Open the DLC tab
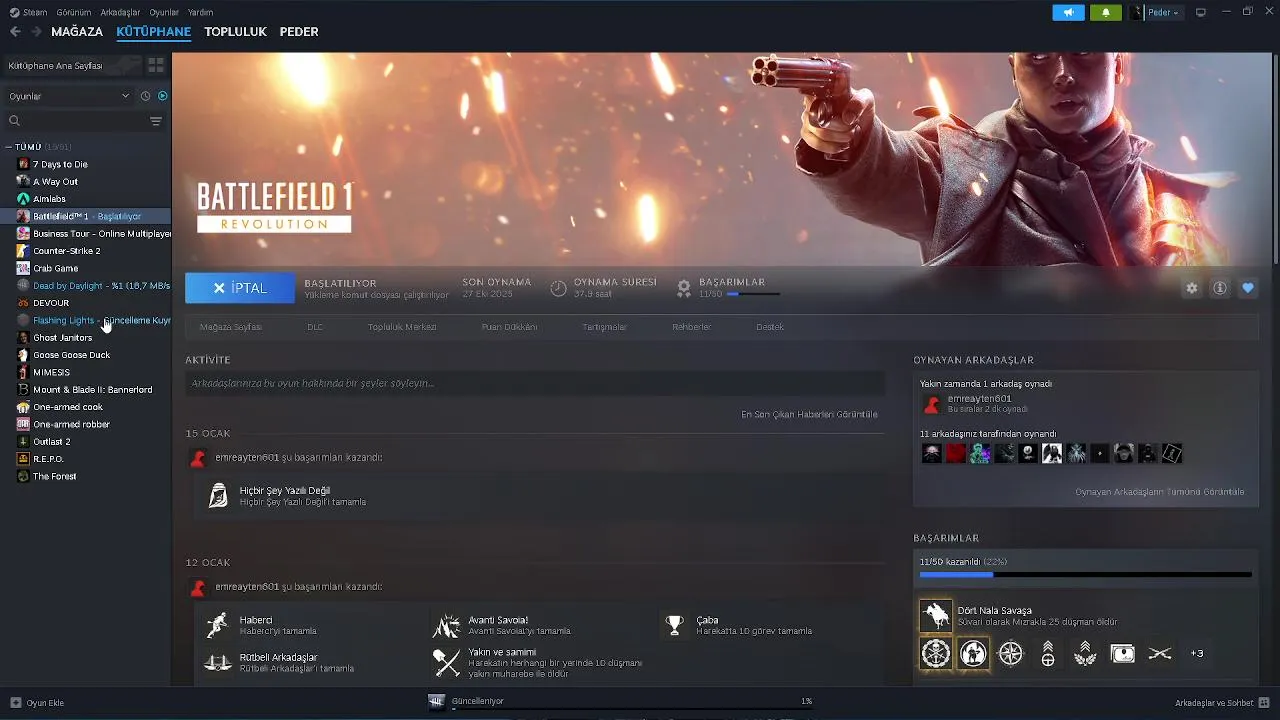This screenshot has width=1280, height=720. point(315,327)
